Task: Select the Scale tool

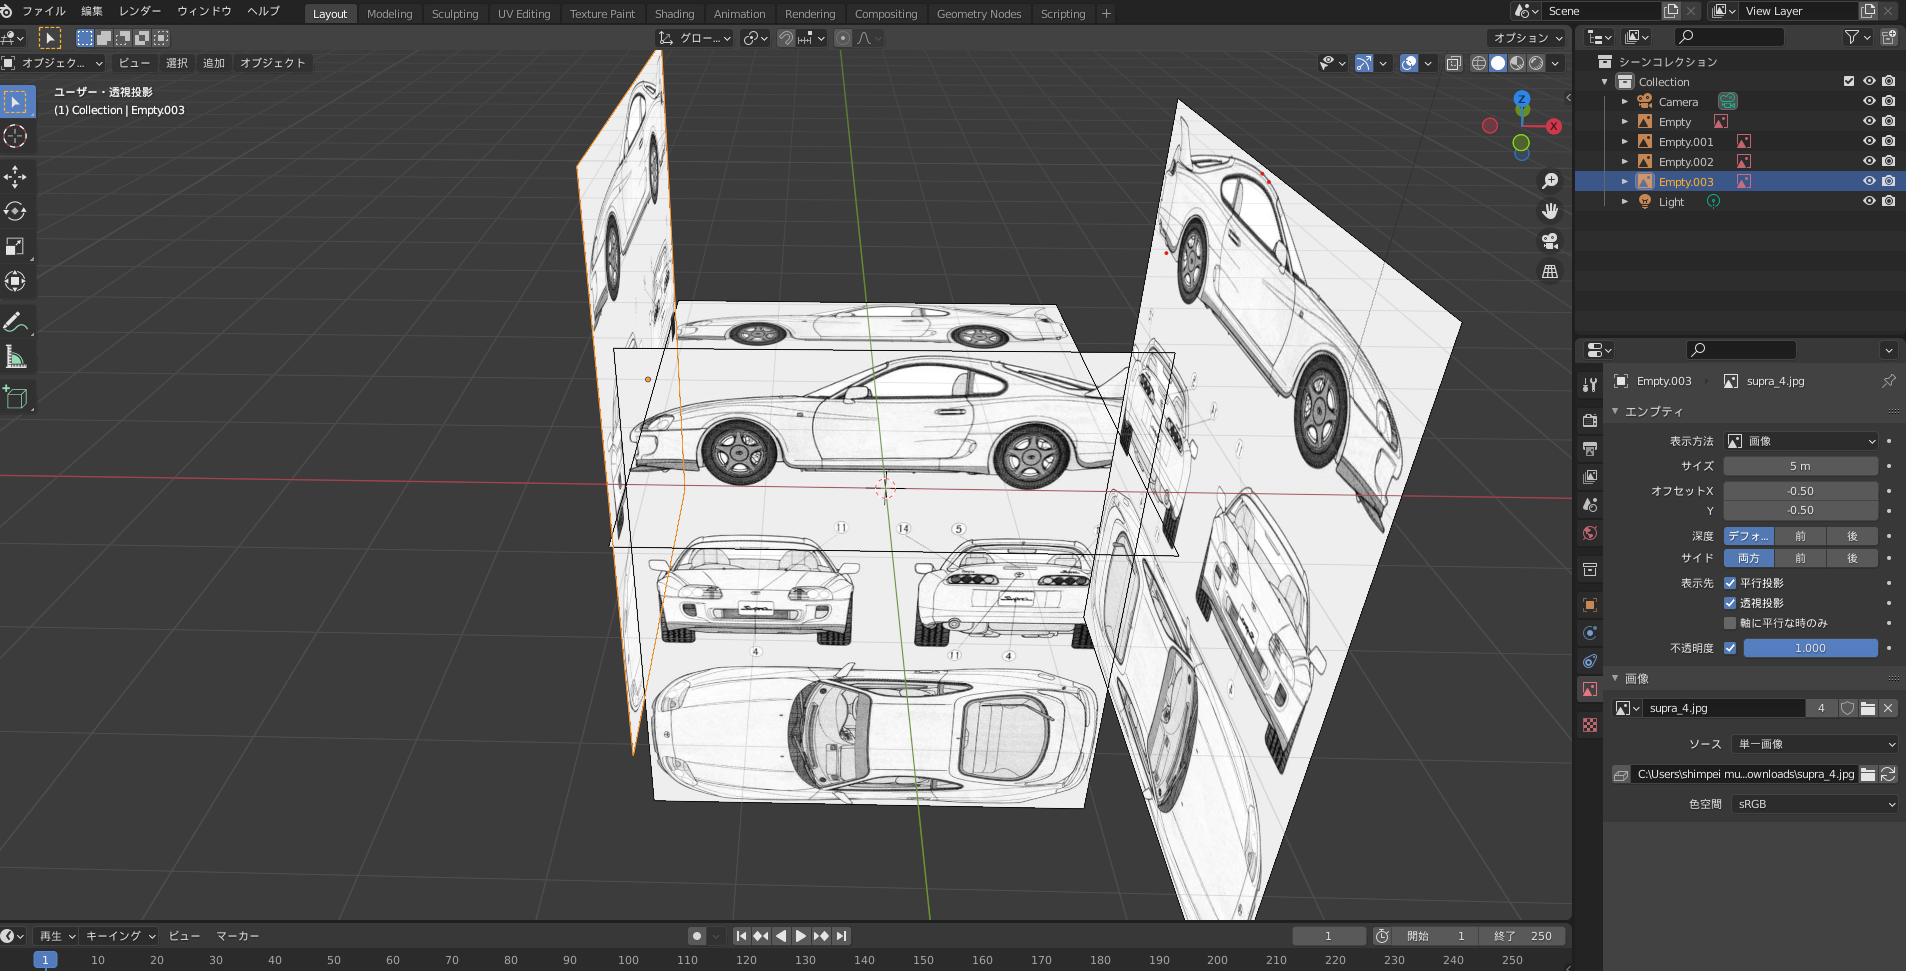Action: tap(15, 246)
